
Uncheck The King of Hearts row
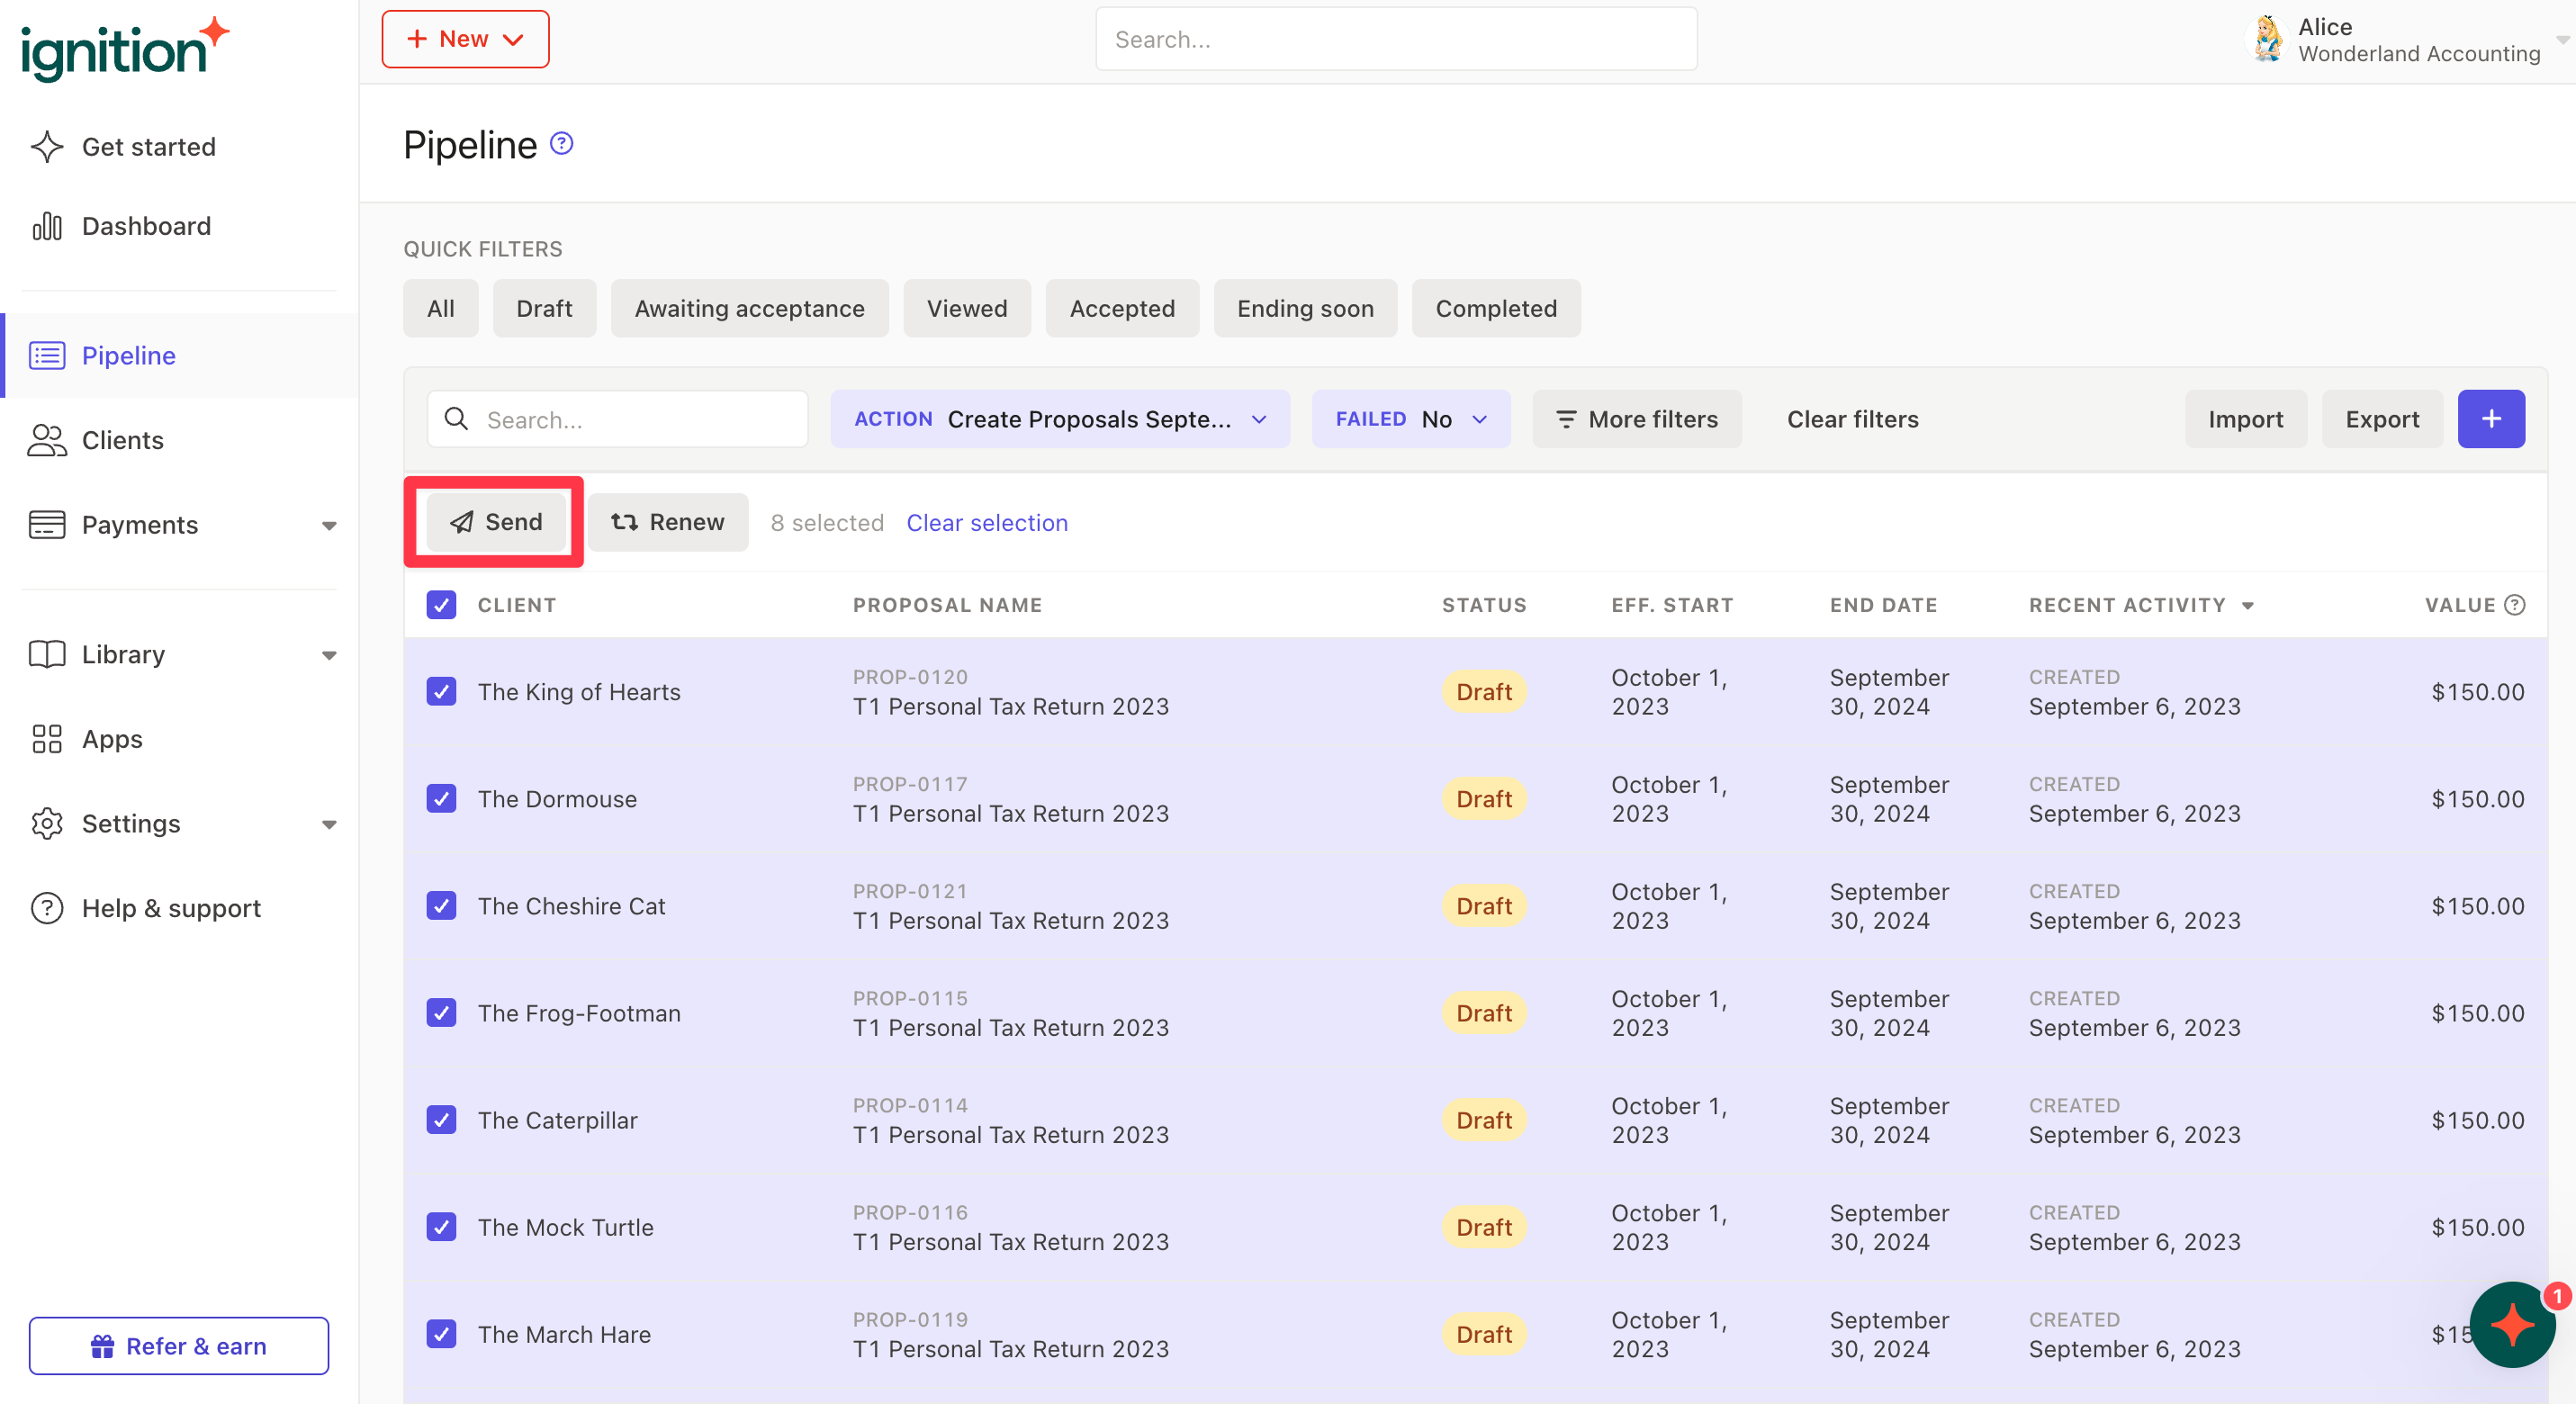tap(441, 692)
